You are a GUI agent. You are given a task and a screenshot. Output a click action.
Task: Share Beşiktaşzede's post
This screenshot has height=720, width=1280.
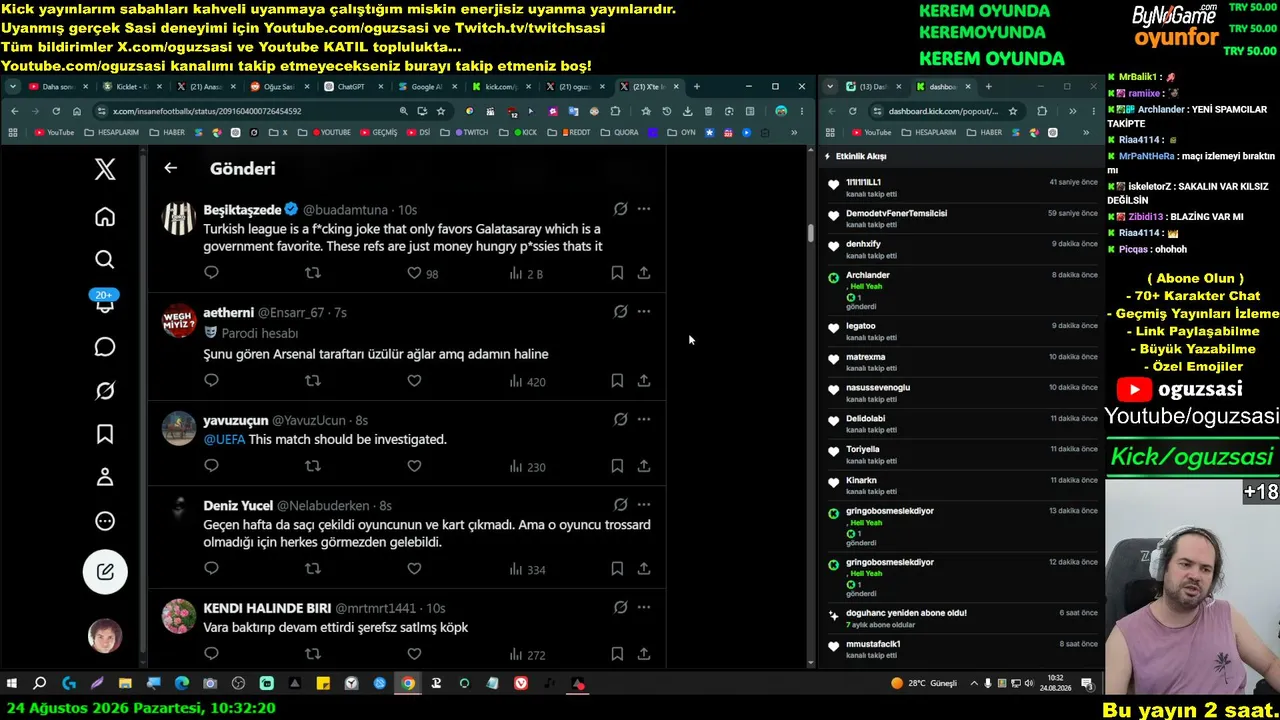pyautogui.click(x=644, y=273)
